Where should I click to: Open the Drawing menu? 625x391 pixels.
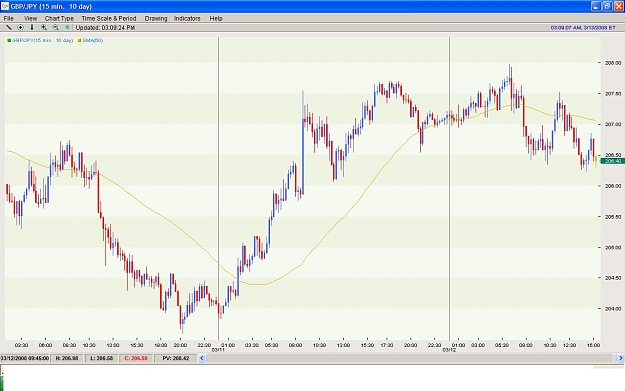pyautogui.click(x=156, y=18)
